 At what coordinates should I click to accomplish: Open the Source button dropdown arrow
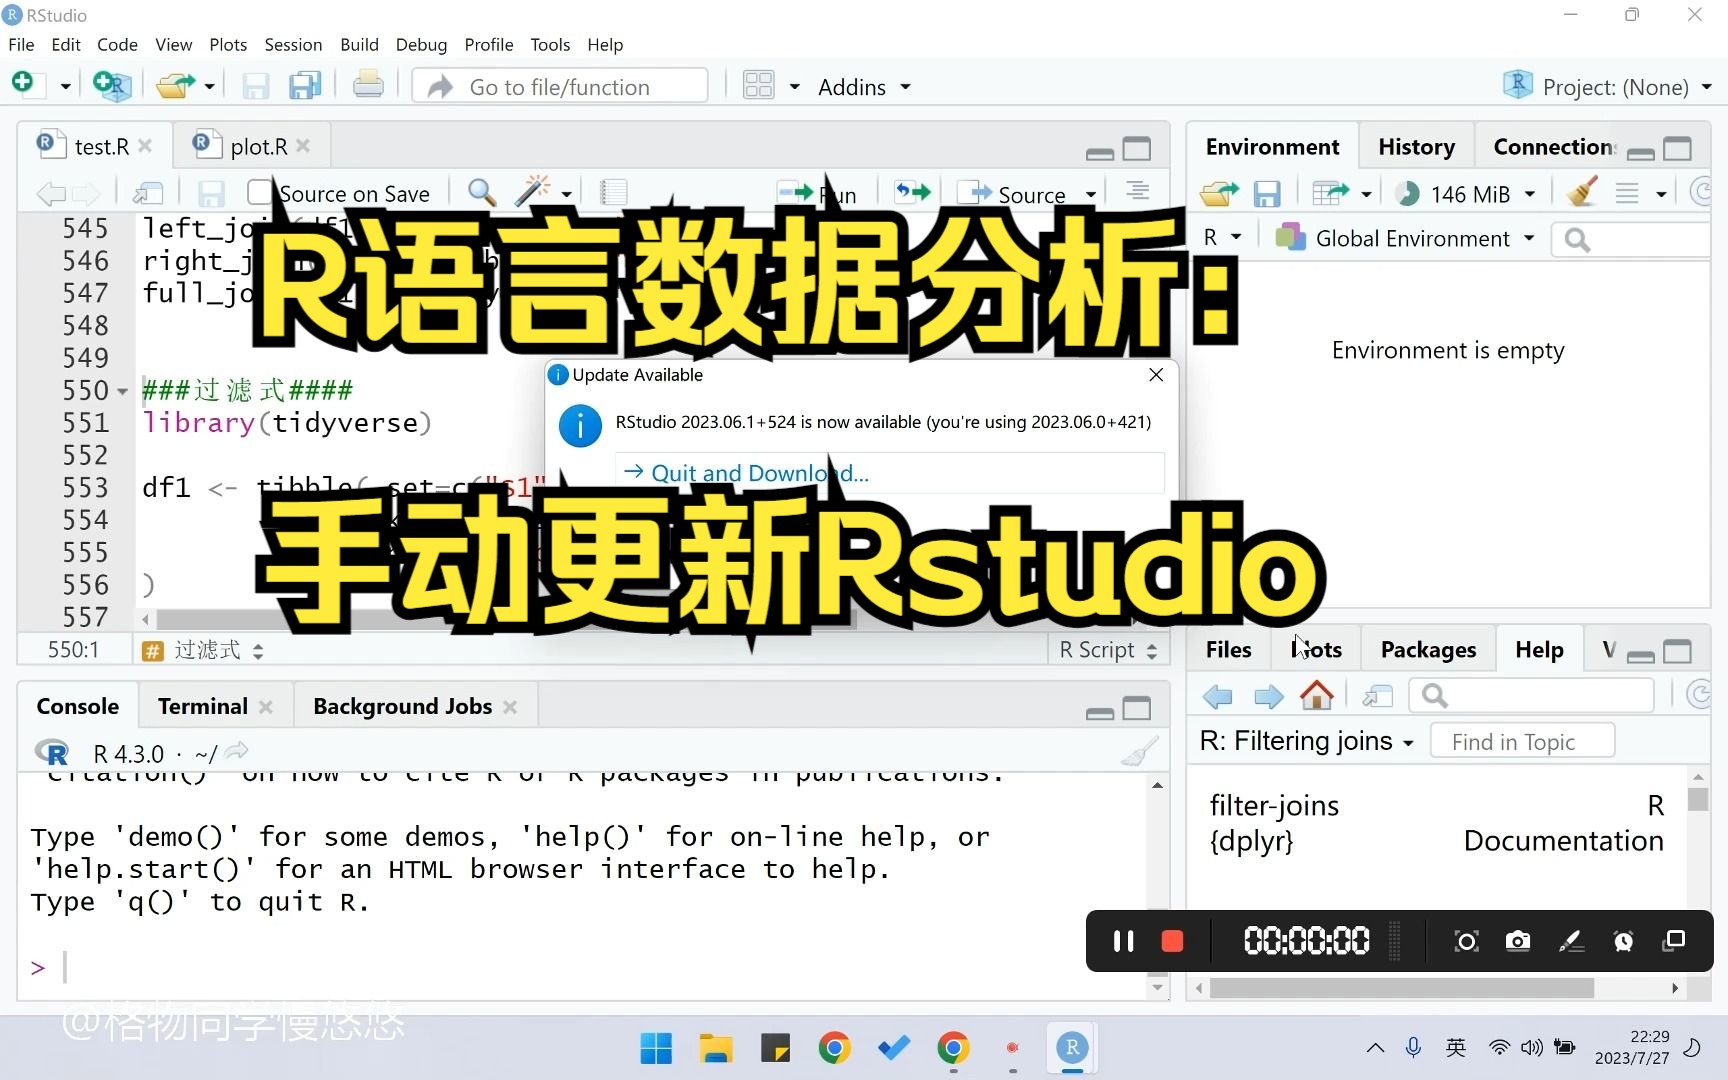pyautogui.click(x=1091, y=194)
